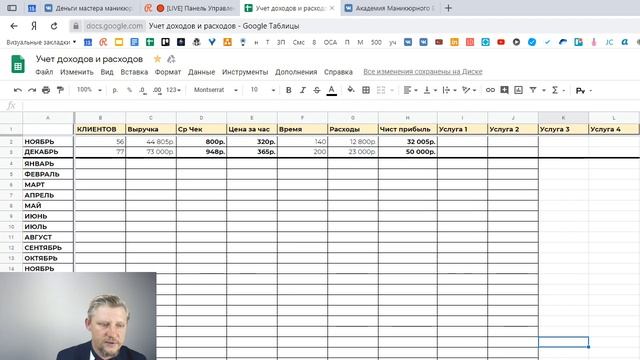This screenshot has width=640, height=360.
Task: Open text color picker
Action: (331, 90)
